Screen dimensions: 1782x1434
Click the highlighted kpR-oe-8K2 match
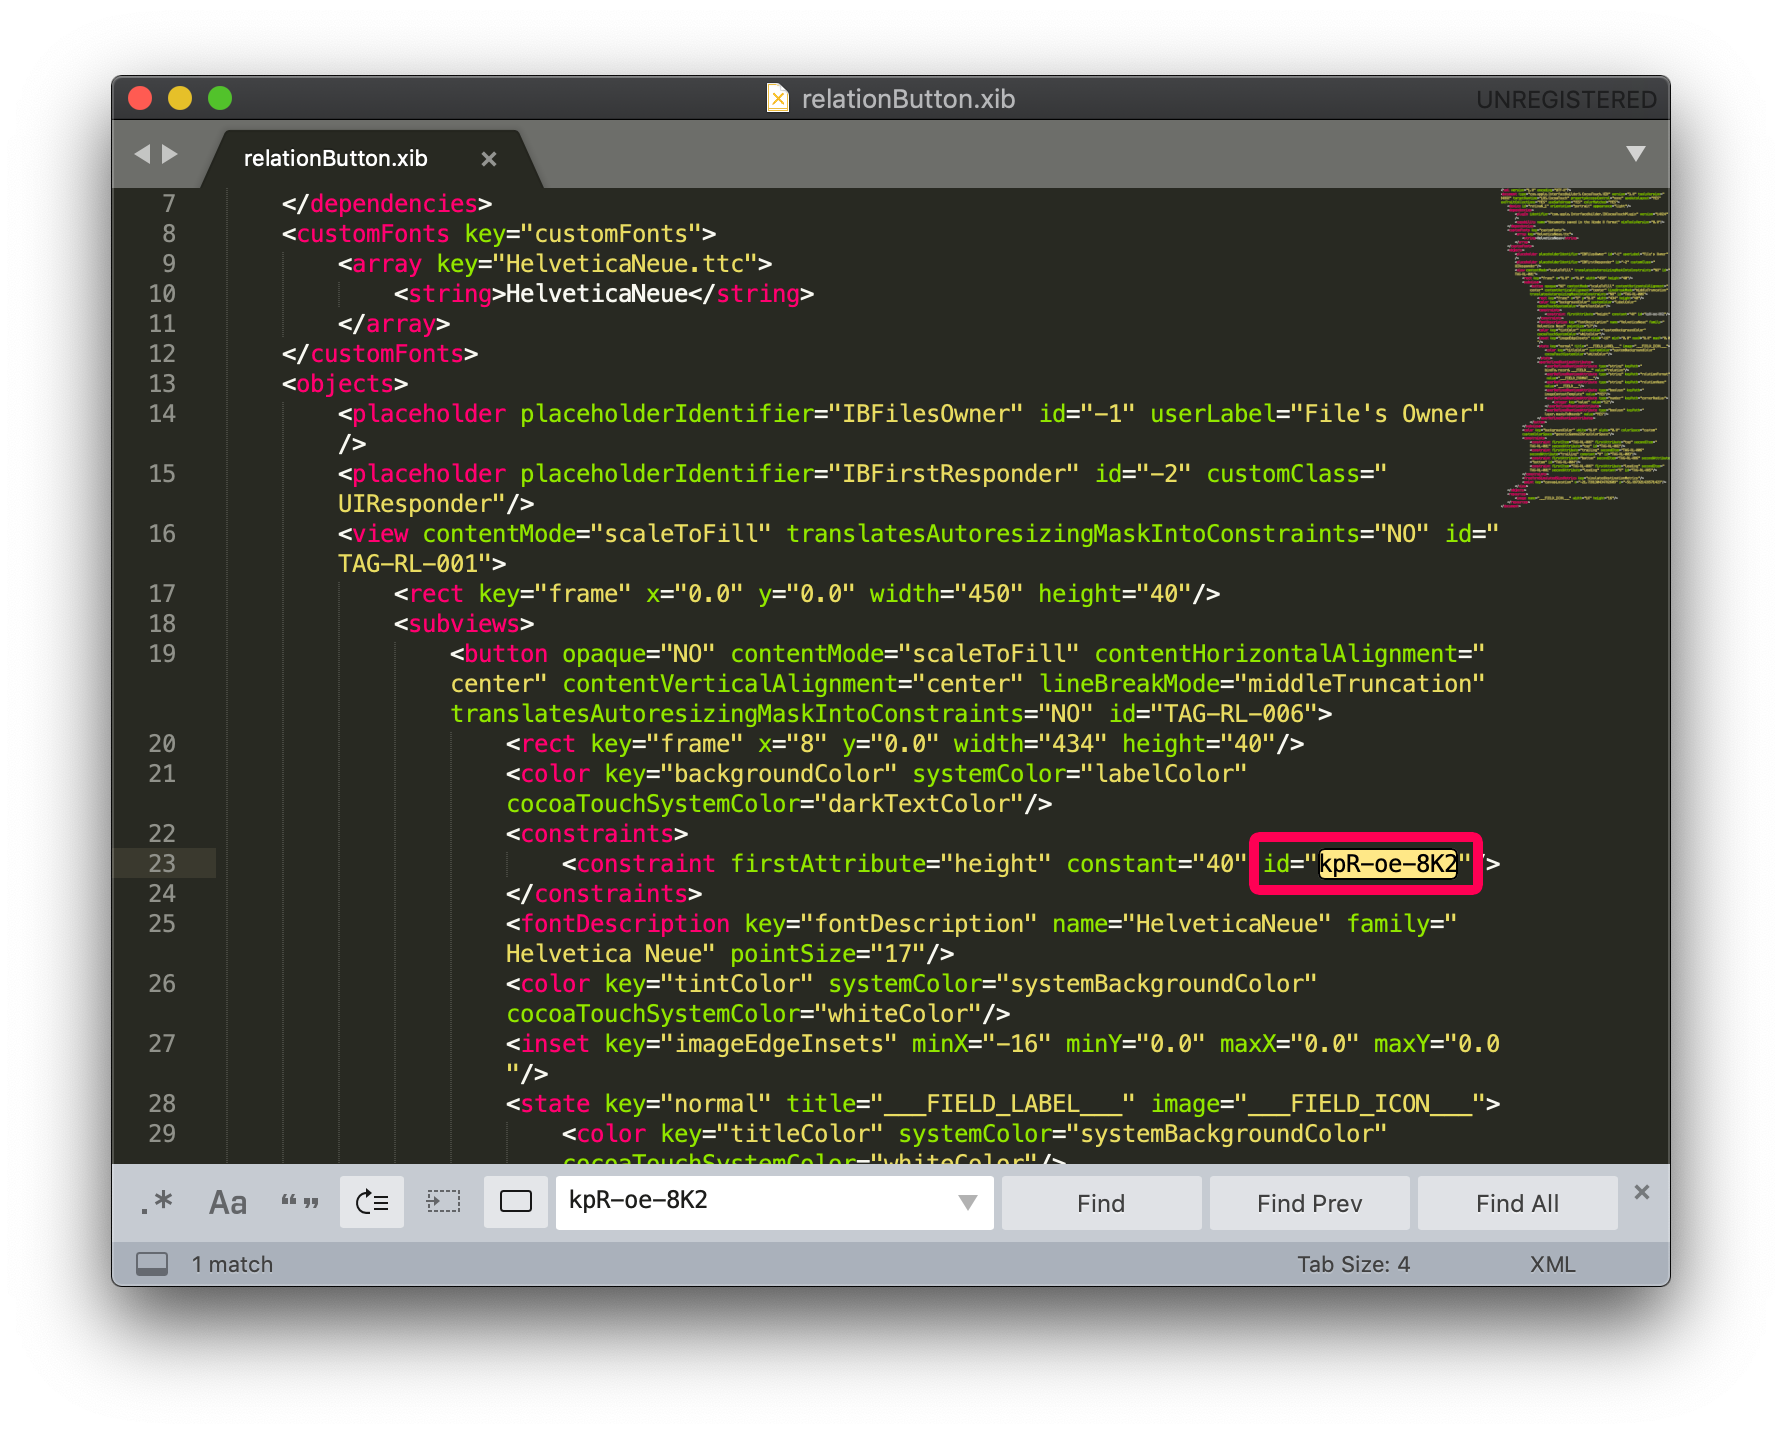coord(1388,863)
